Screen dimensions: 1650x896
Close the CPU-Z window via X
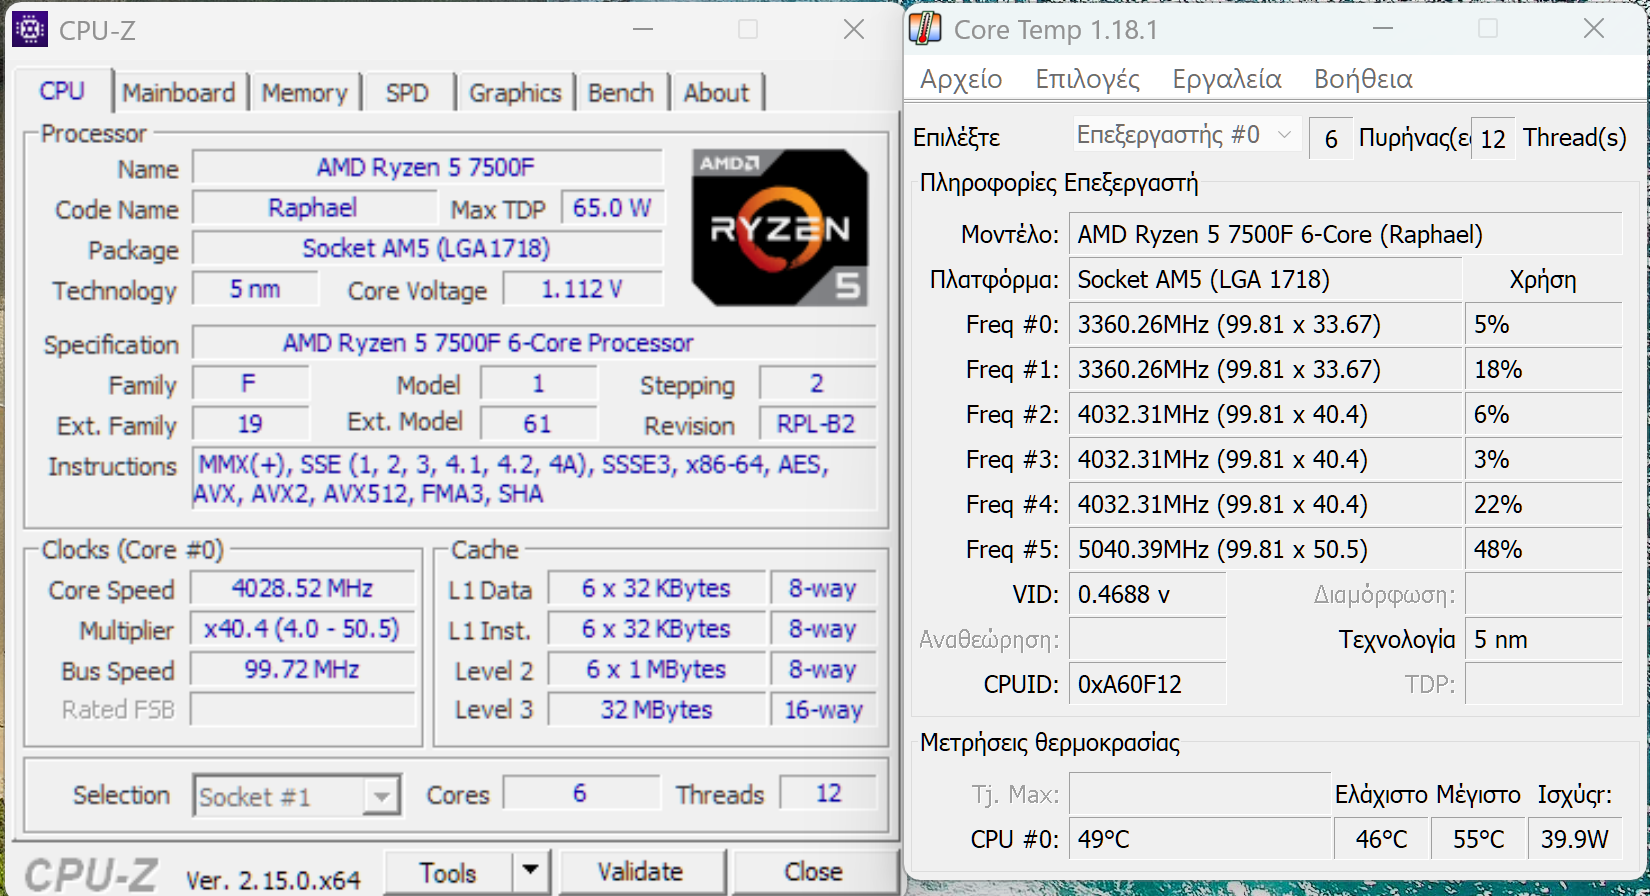coord(854,29)
